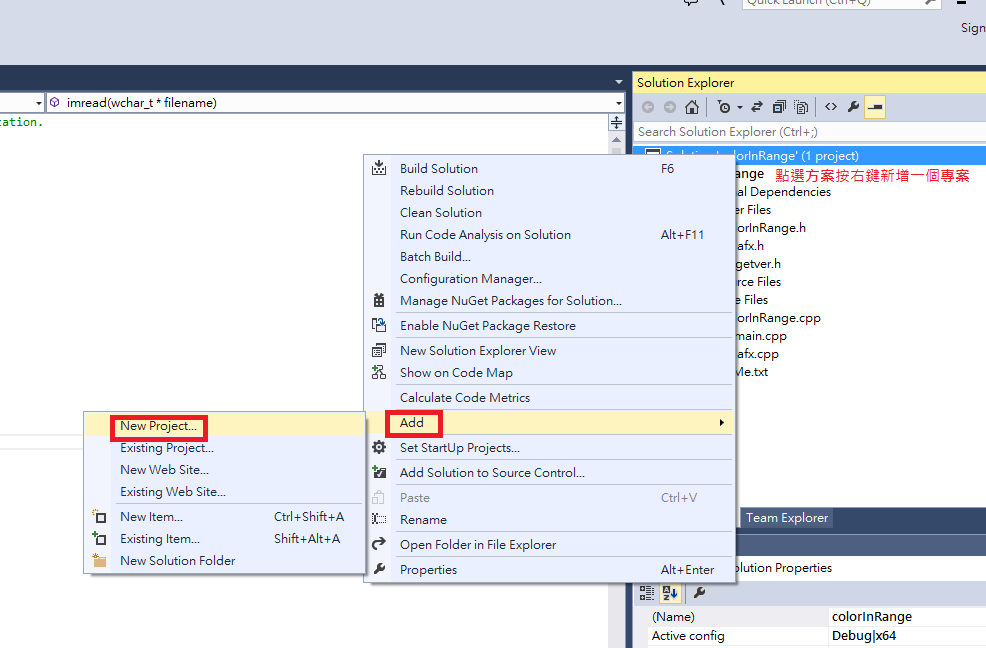Image resolution: width=986 pixels, height=648 pixels.
Task: Click the Alphabetical sort icon in Properties
Action: (x=670, y=593)
